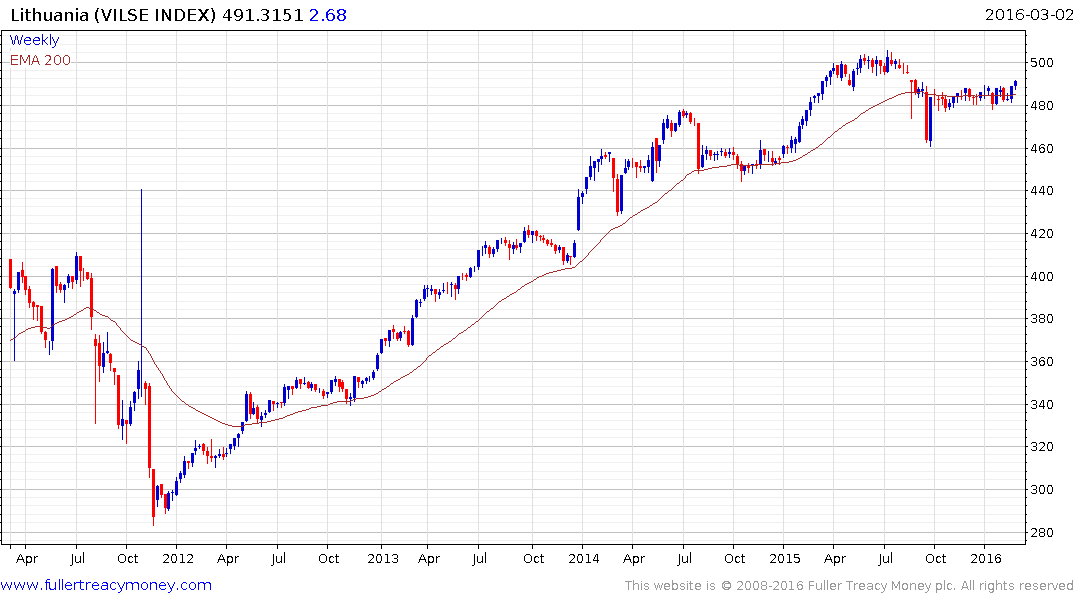Click the 300 price axis label
1075x600 pixels.
pyautogui.click(x=1041, y=490)
